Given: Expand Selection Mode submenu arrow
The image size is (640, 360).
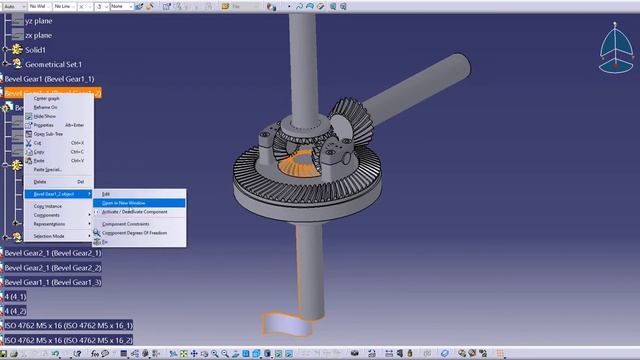Looking at the screenshot, I should pos(89,236).
